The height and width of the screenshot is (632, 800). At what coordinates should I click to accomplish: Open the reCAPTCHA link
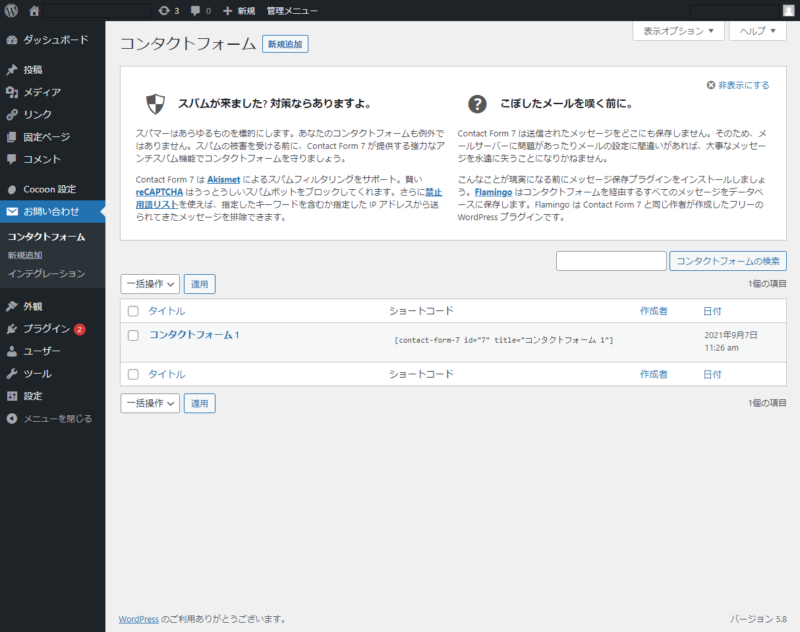[x=159, y=192]
